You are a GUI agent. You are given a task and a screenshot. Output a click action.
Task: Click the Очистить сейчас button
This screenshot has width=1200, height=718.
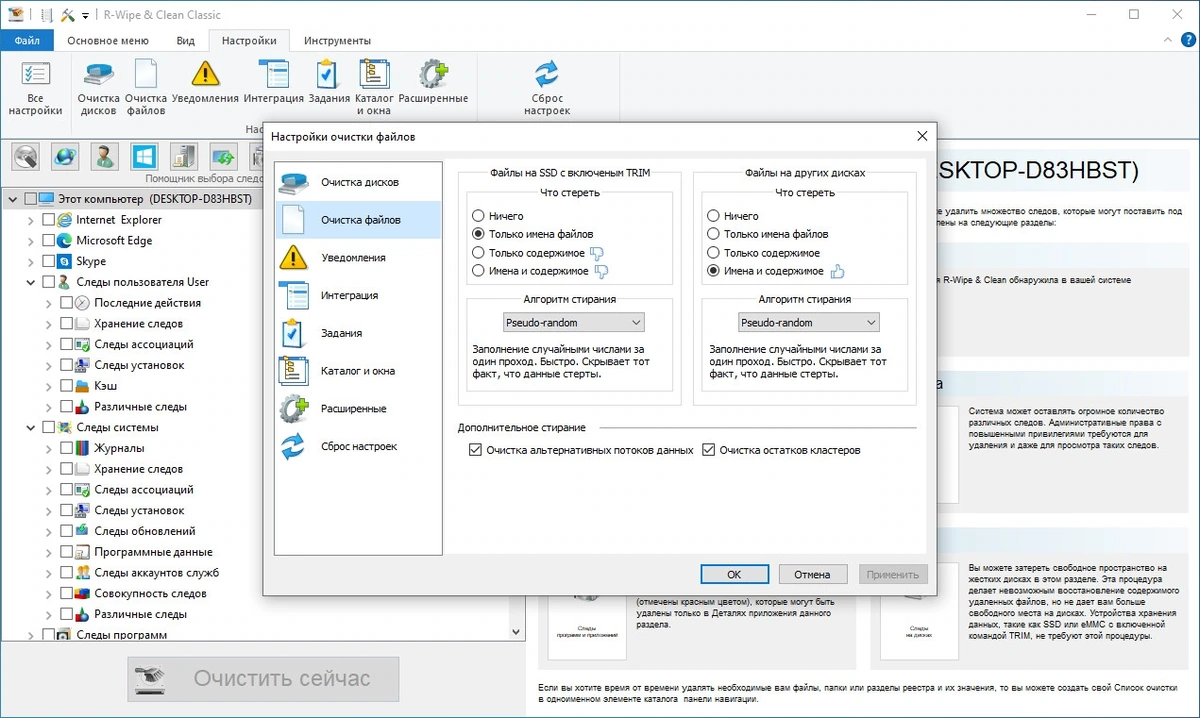tap(263, 679)
